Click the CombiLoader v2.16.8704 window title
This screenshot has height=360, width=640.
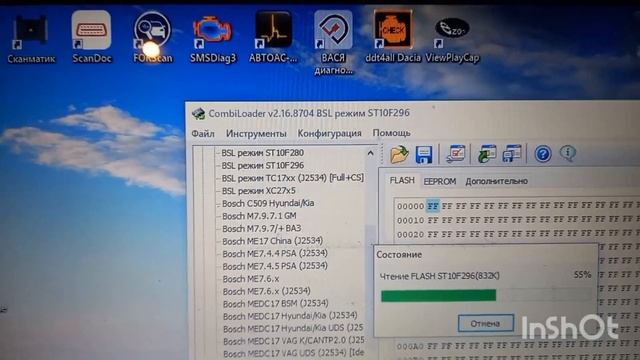point(309,113)
